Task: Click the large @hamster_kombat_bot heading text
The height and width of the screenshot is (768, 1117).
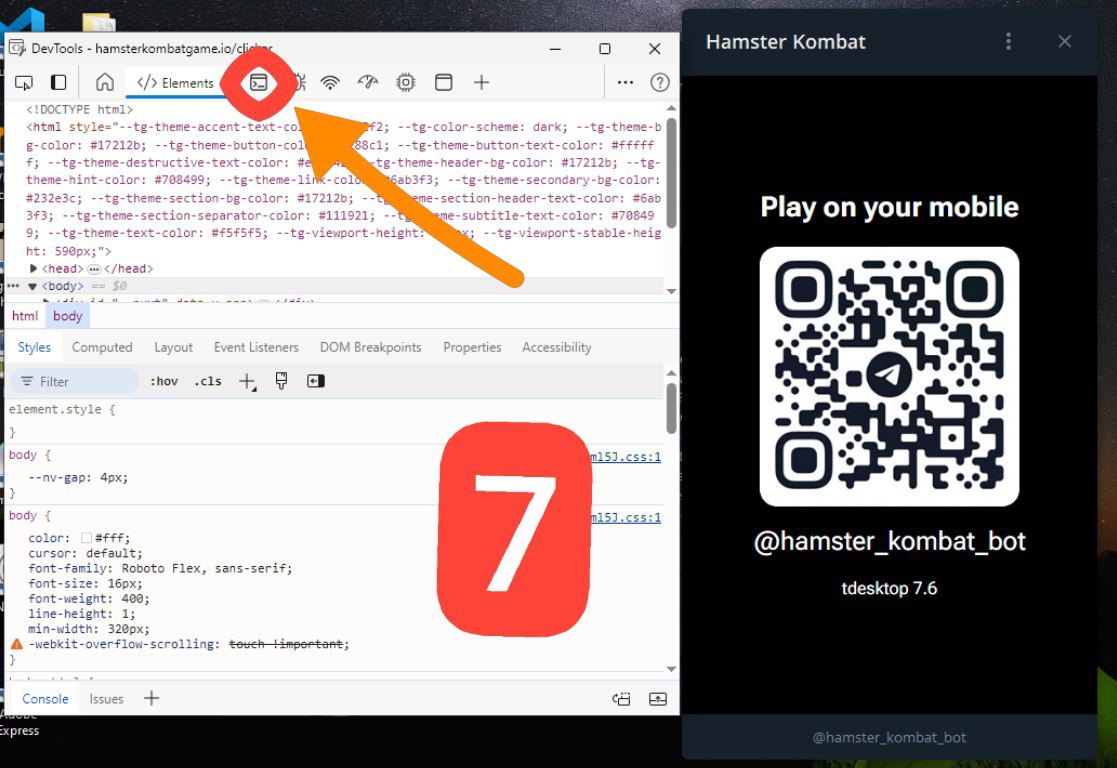Action: (889, 541)
